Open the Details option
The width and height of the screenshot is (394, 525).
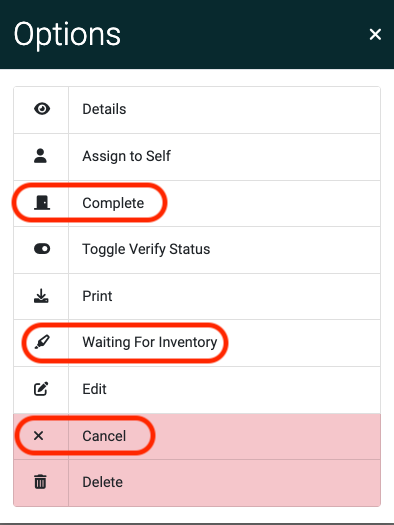coord(197,110)
